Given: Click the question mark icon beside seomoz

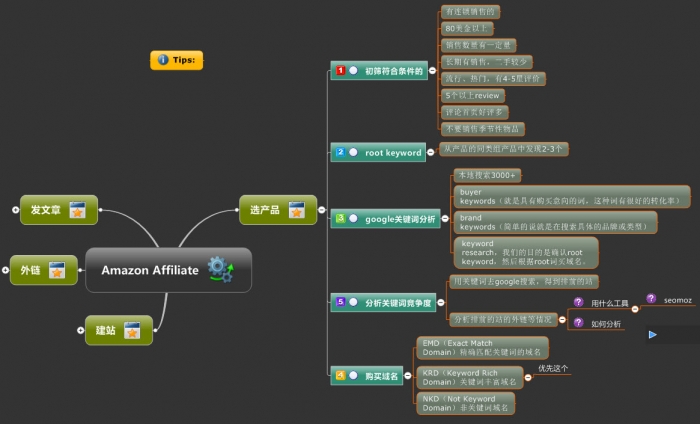Looking at the screenshot, I should [x=651, y=298].
